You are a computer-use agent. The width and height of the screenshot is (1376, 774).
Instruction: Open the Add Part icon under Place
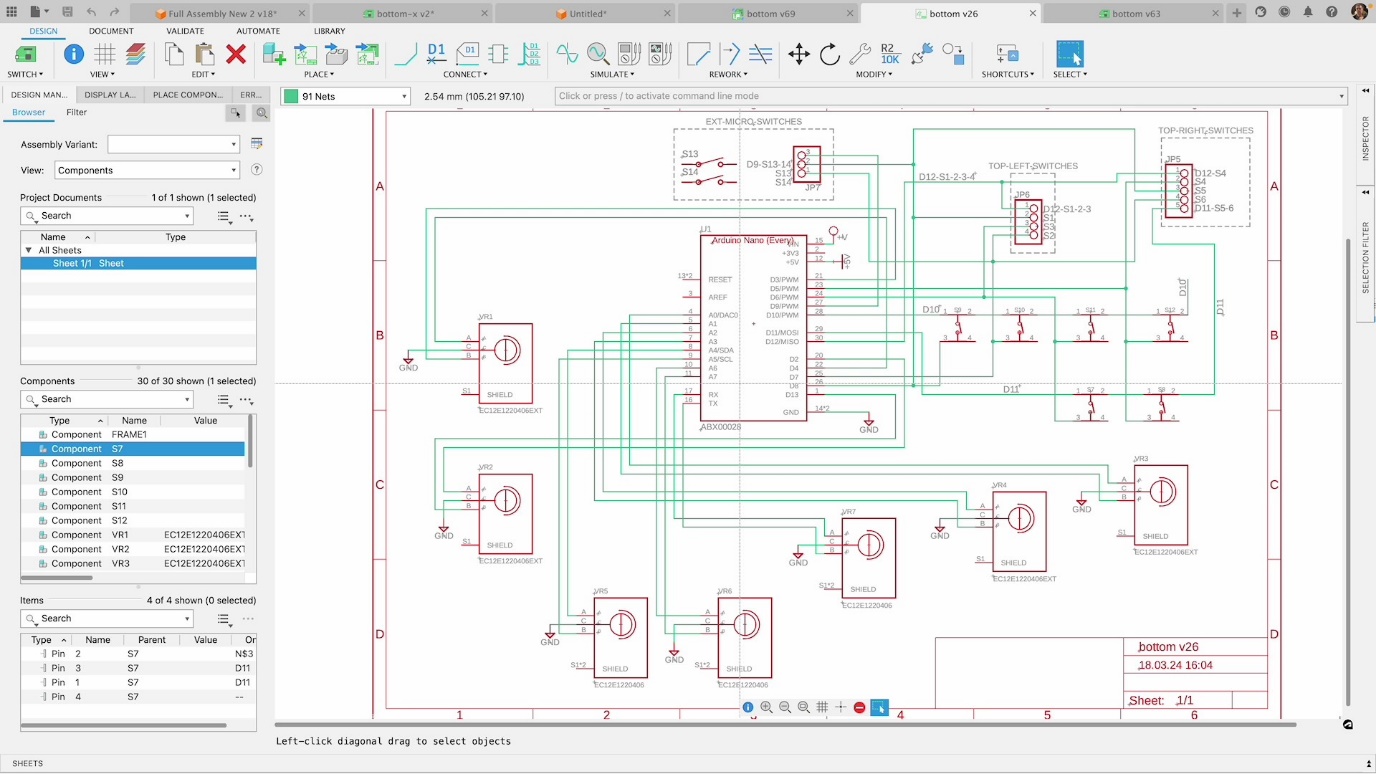273,55
